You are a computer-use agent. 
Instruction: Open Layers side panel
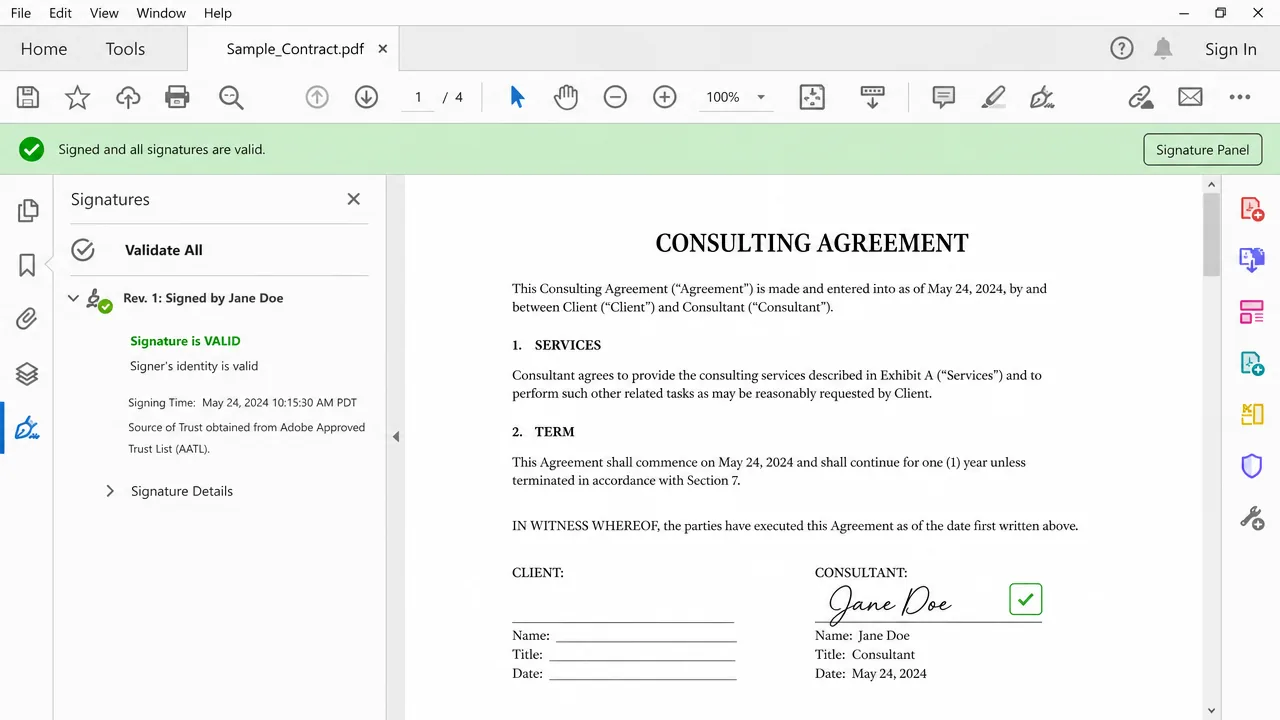tap(27, 374)
